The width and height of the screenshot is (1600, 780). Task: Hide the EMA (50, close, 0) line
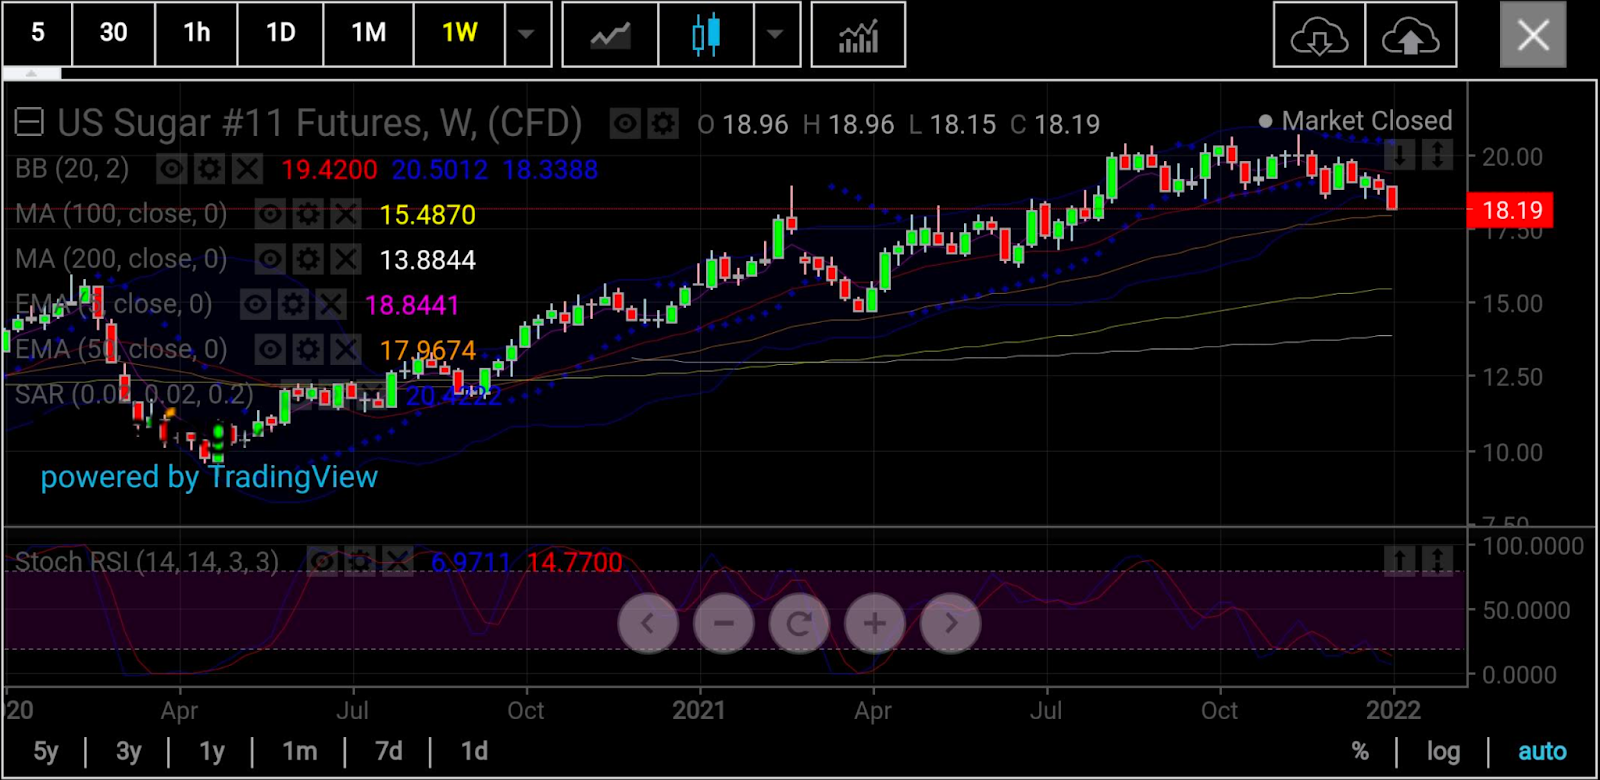(x=270, y=349)
